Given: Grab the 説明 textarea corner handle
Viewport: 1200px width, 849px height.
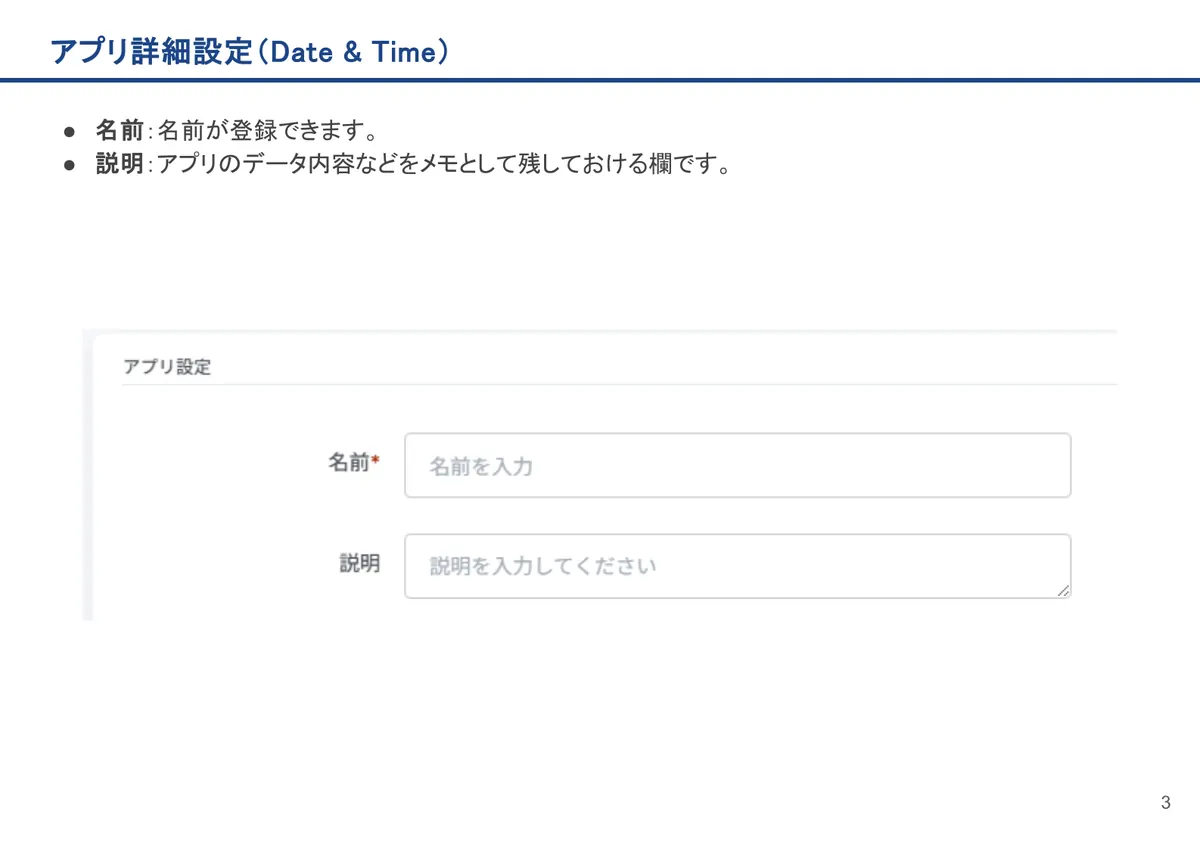Looking at the screenshot, I should [1063, 591].
